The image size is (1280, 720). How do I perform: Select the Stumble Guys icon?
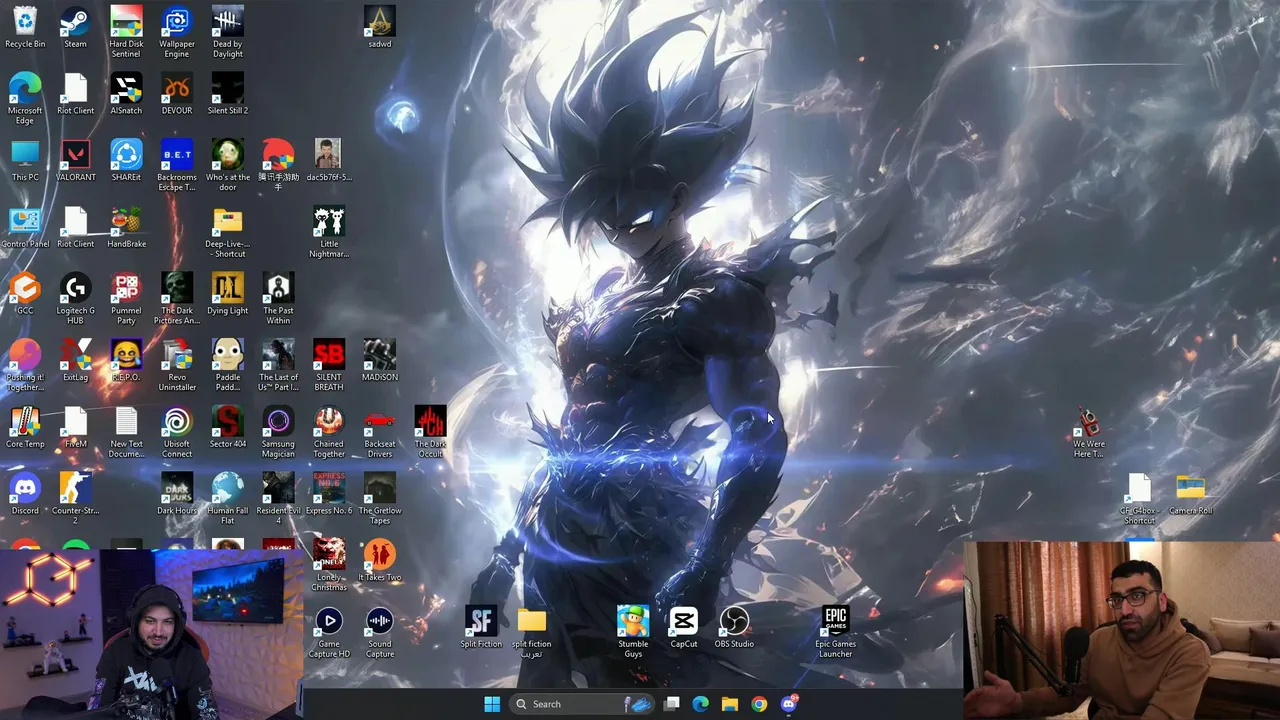(x=633, y=633)
